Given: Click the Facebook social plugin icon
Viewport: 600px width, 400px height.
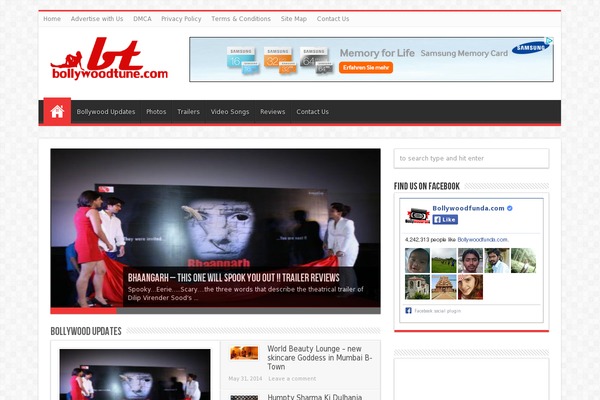Looking at the screenshot, I should (x=408, y=310).
